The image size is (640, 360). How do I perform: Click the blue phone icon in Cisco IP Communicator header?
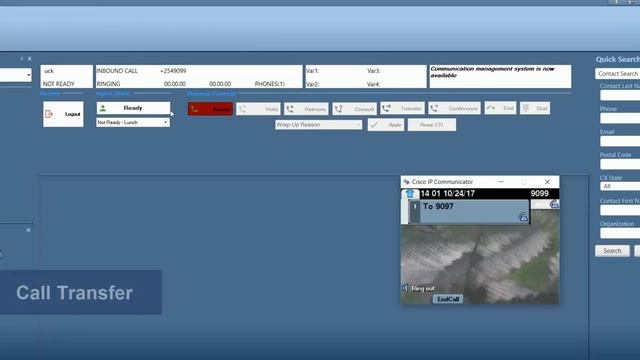pyautogui.click(x=410, y=194)
